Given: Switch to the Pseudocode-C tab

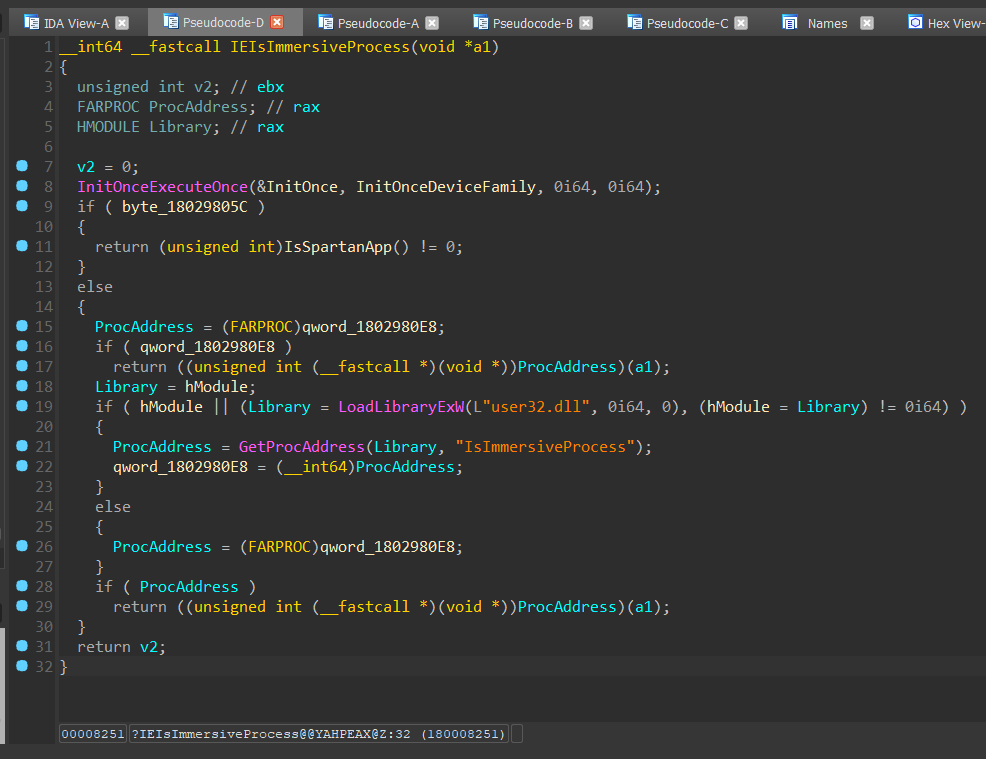Looking at the screenshot, I should tap(687, 23).
